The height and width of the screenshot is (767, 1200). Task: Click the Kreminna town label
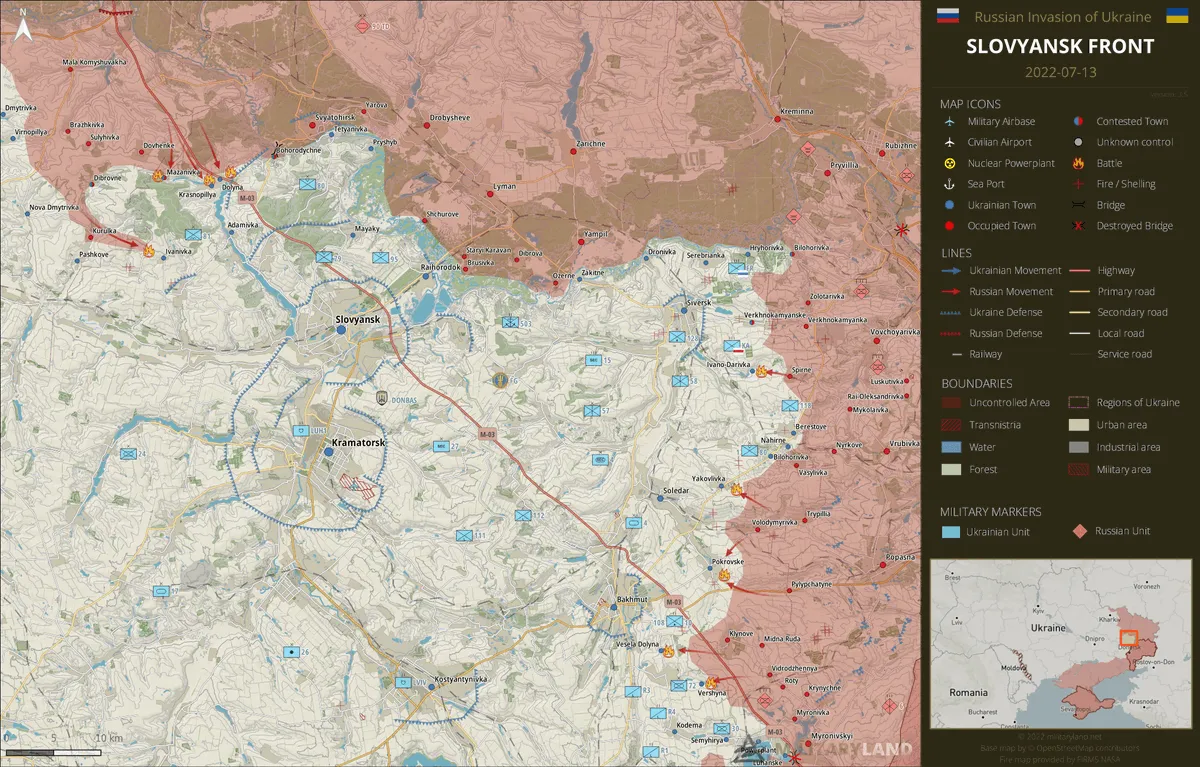click(x=798, y=112)
